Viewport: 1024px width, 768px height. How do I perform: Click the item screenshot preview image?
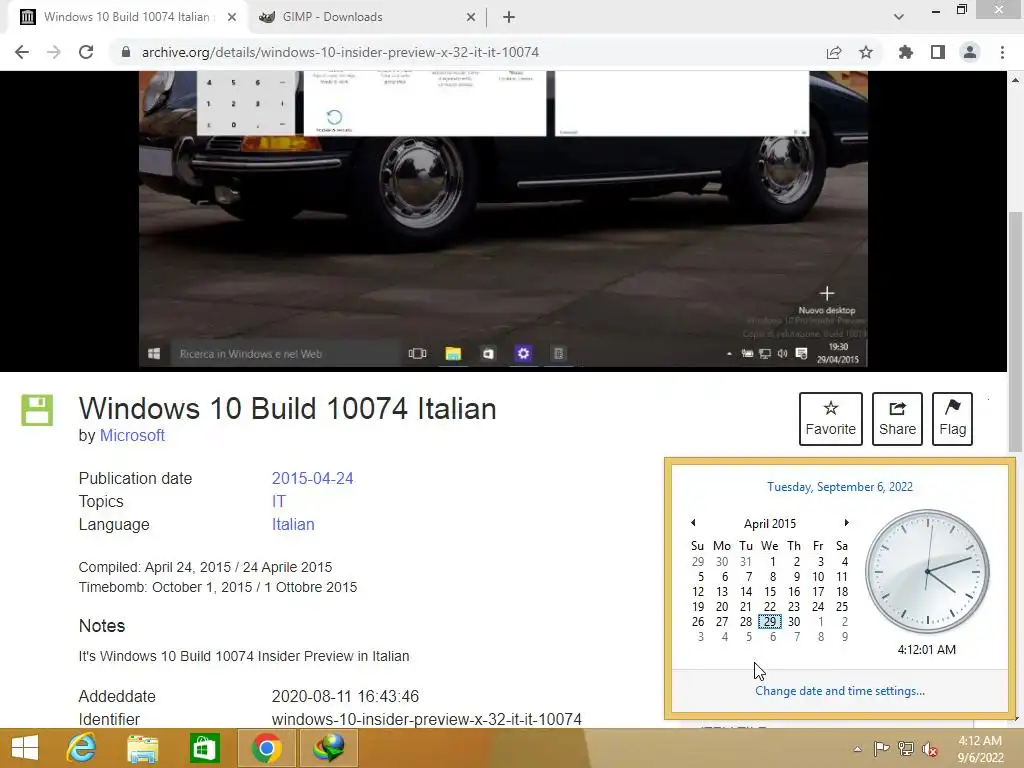coord(504,221)
